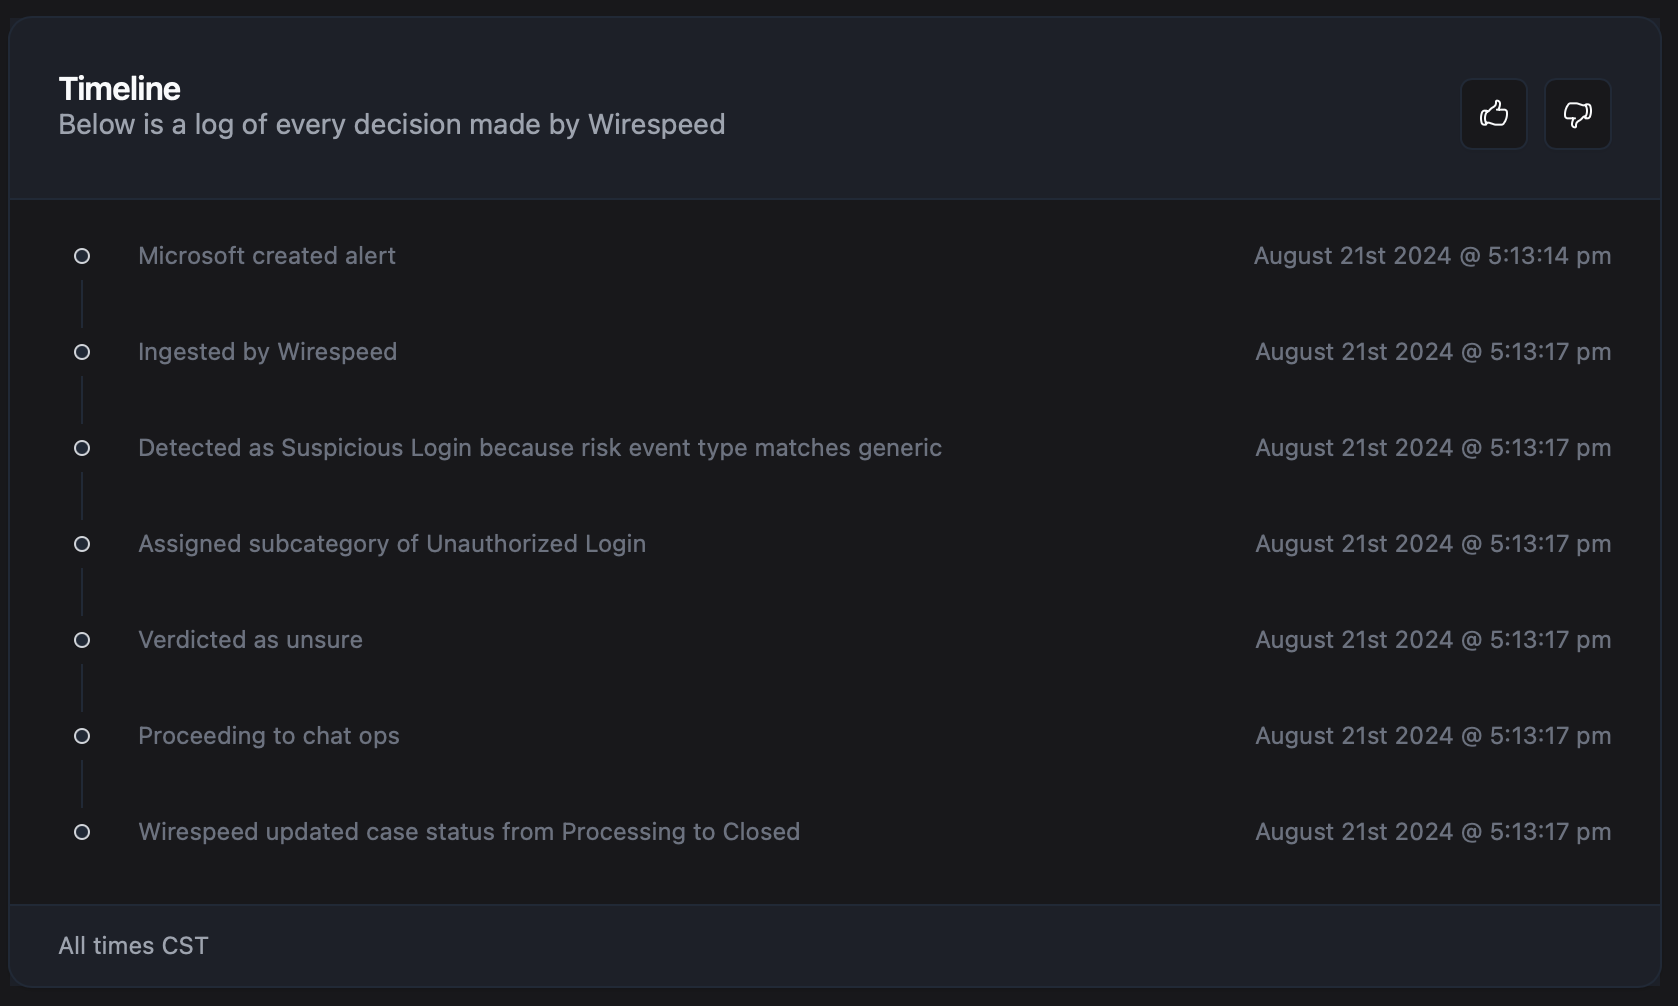Image resolution: width=1678 pixels, height=1006 pixels.
Task: Click the "All times CST" footer note
Action: click(133, 946)
